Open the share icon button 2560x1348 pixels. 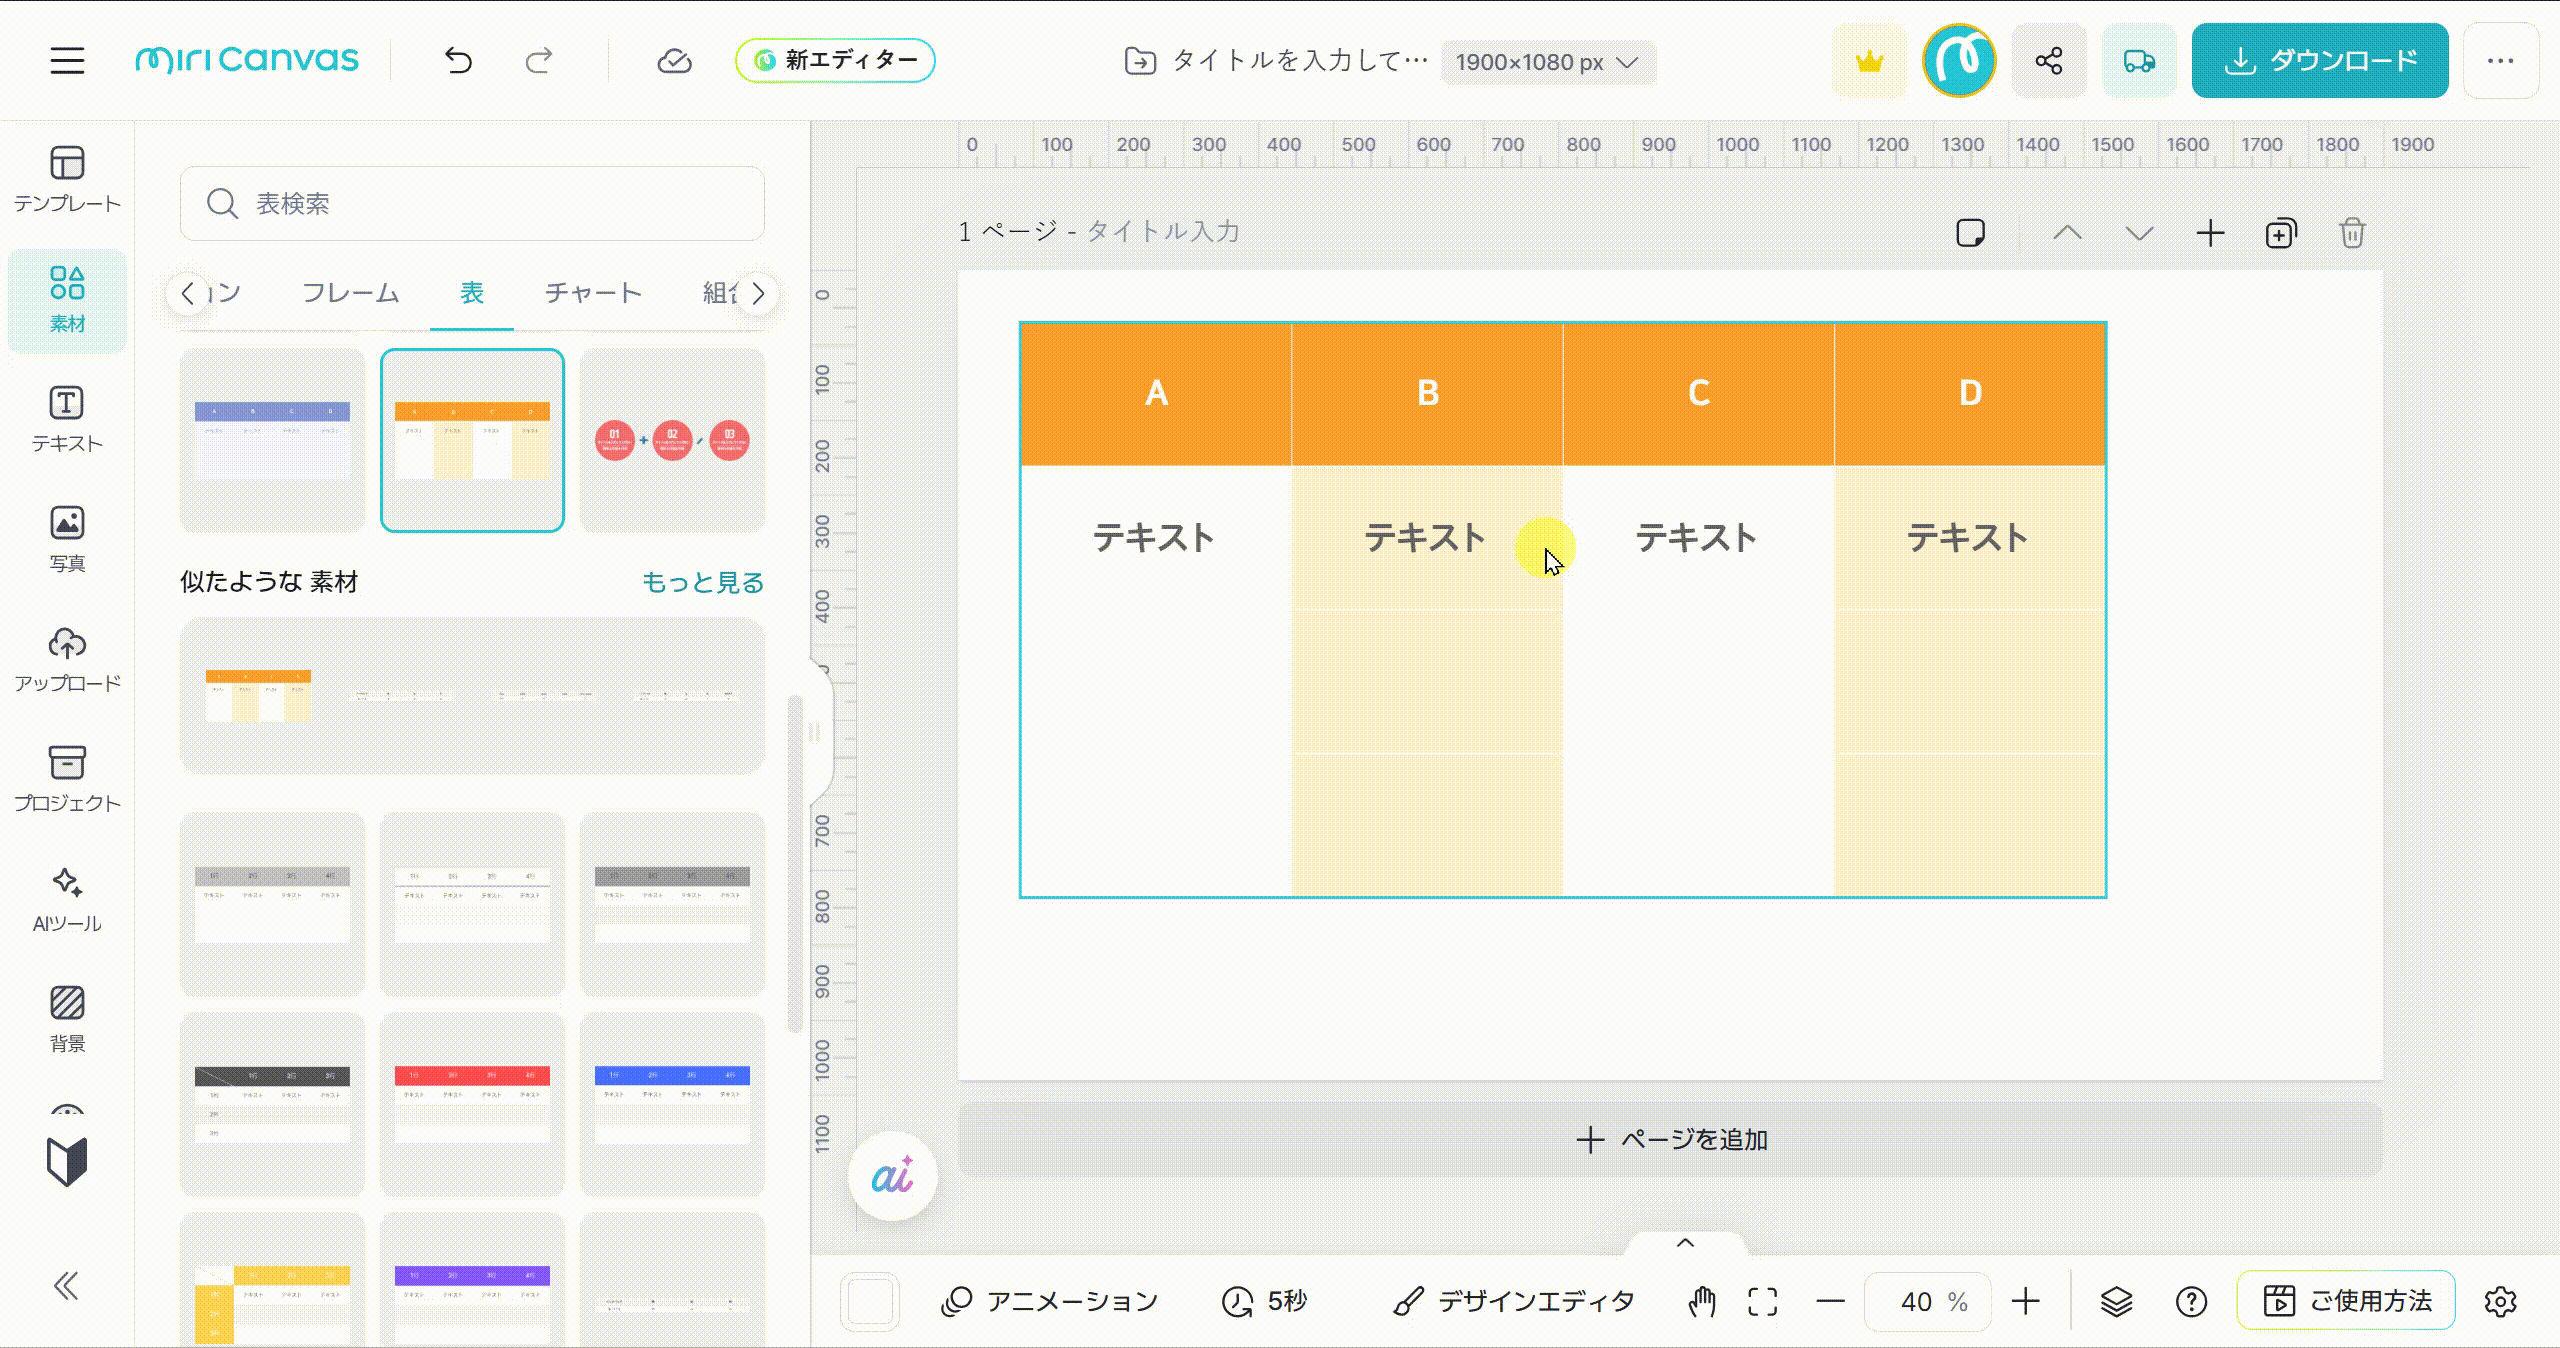pyautogui.click(x=2049, y=61)
